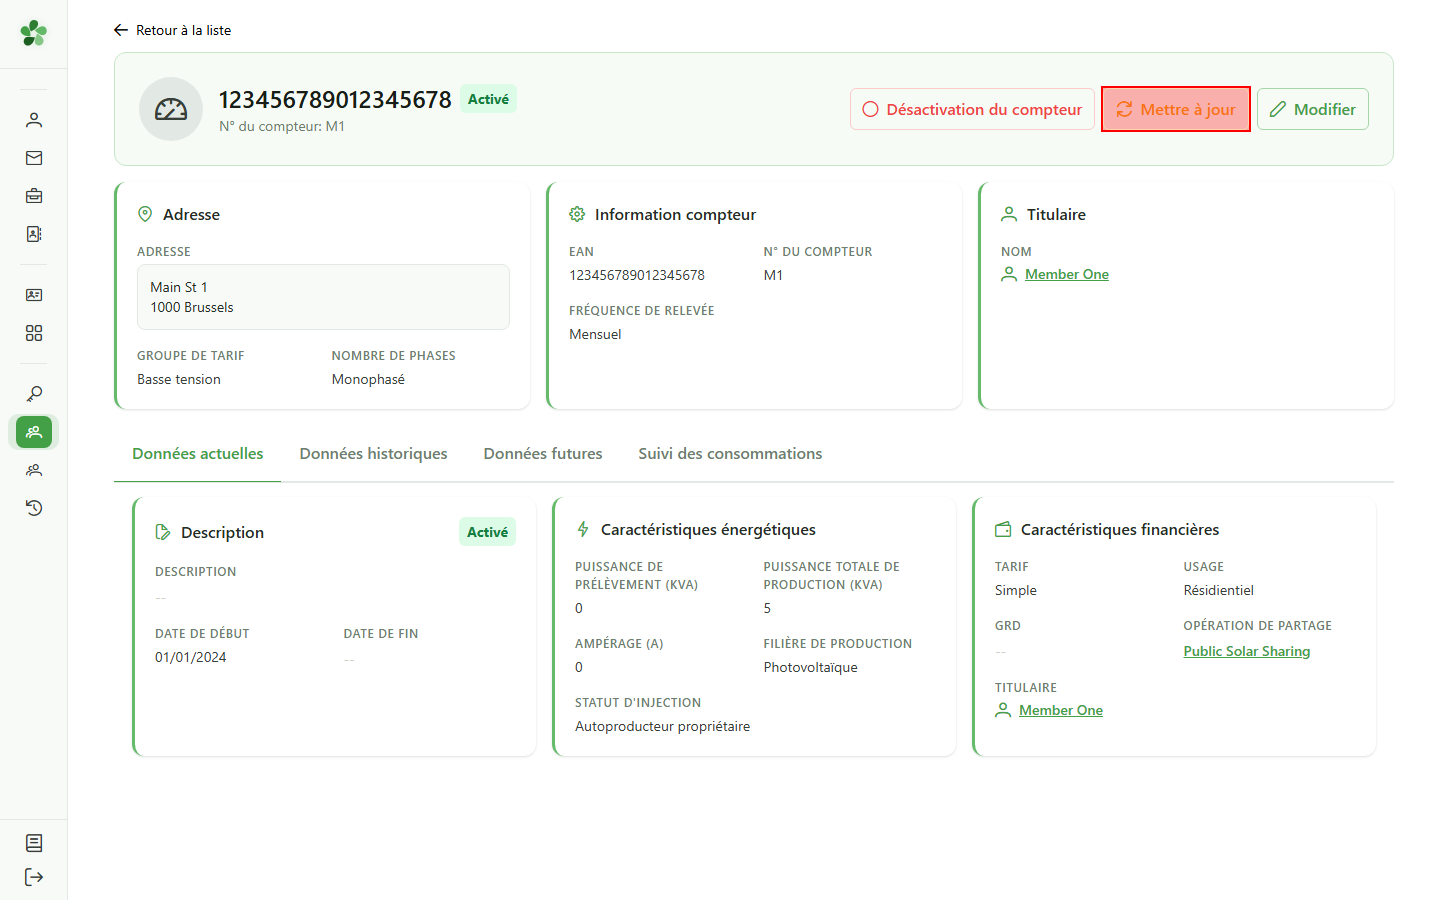Click production power value 5
The height and width of the screenshot is (900, 1440).
(x=768, y=608)
